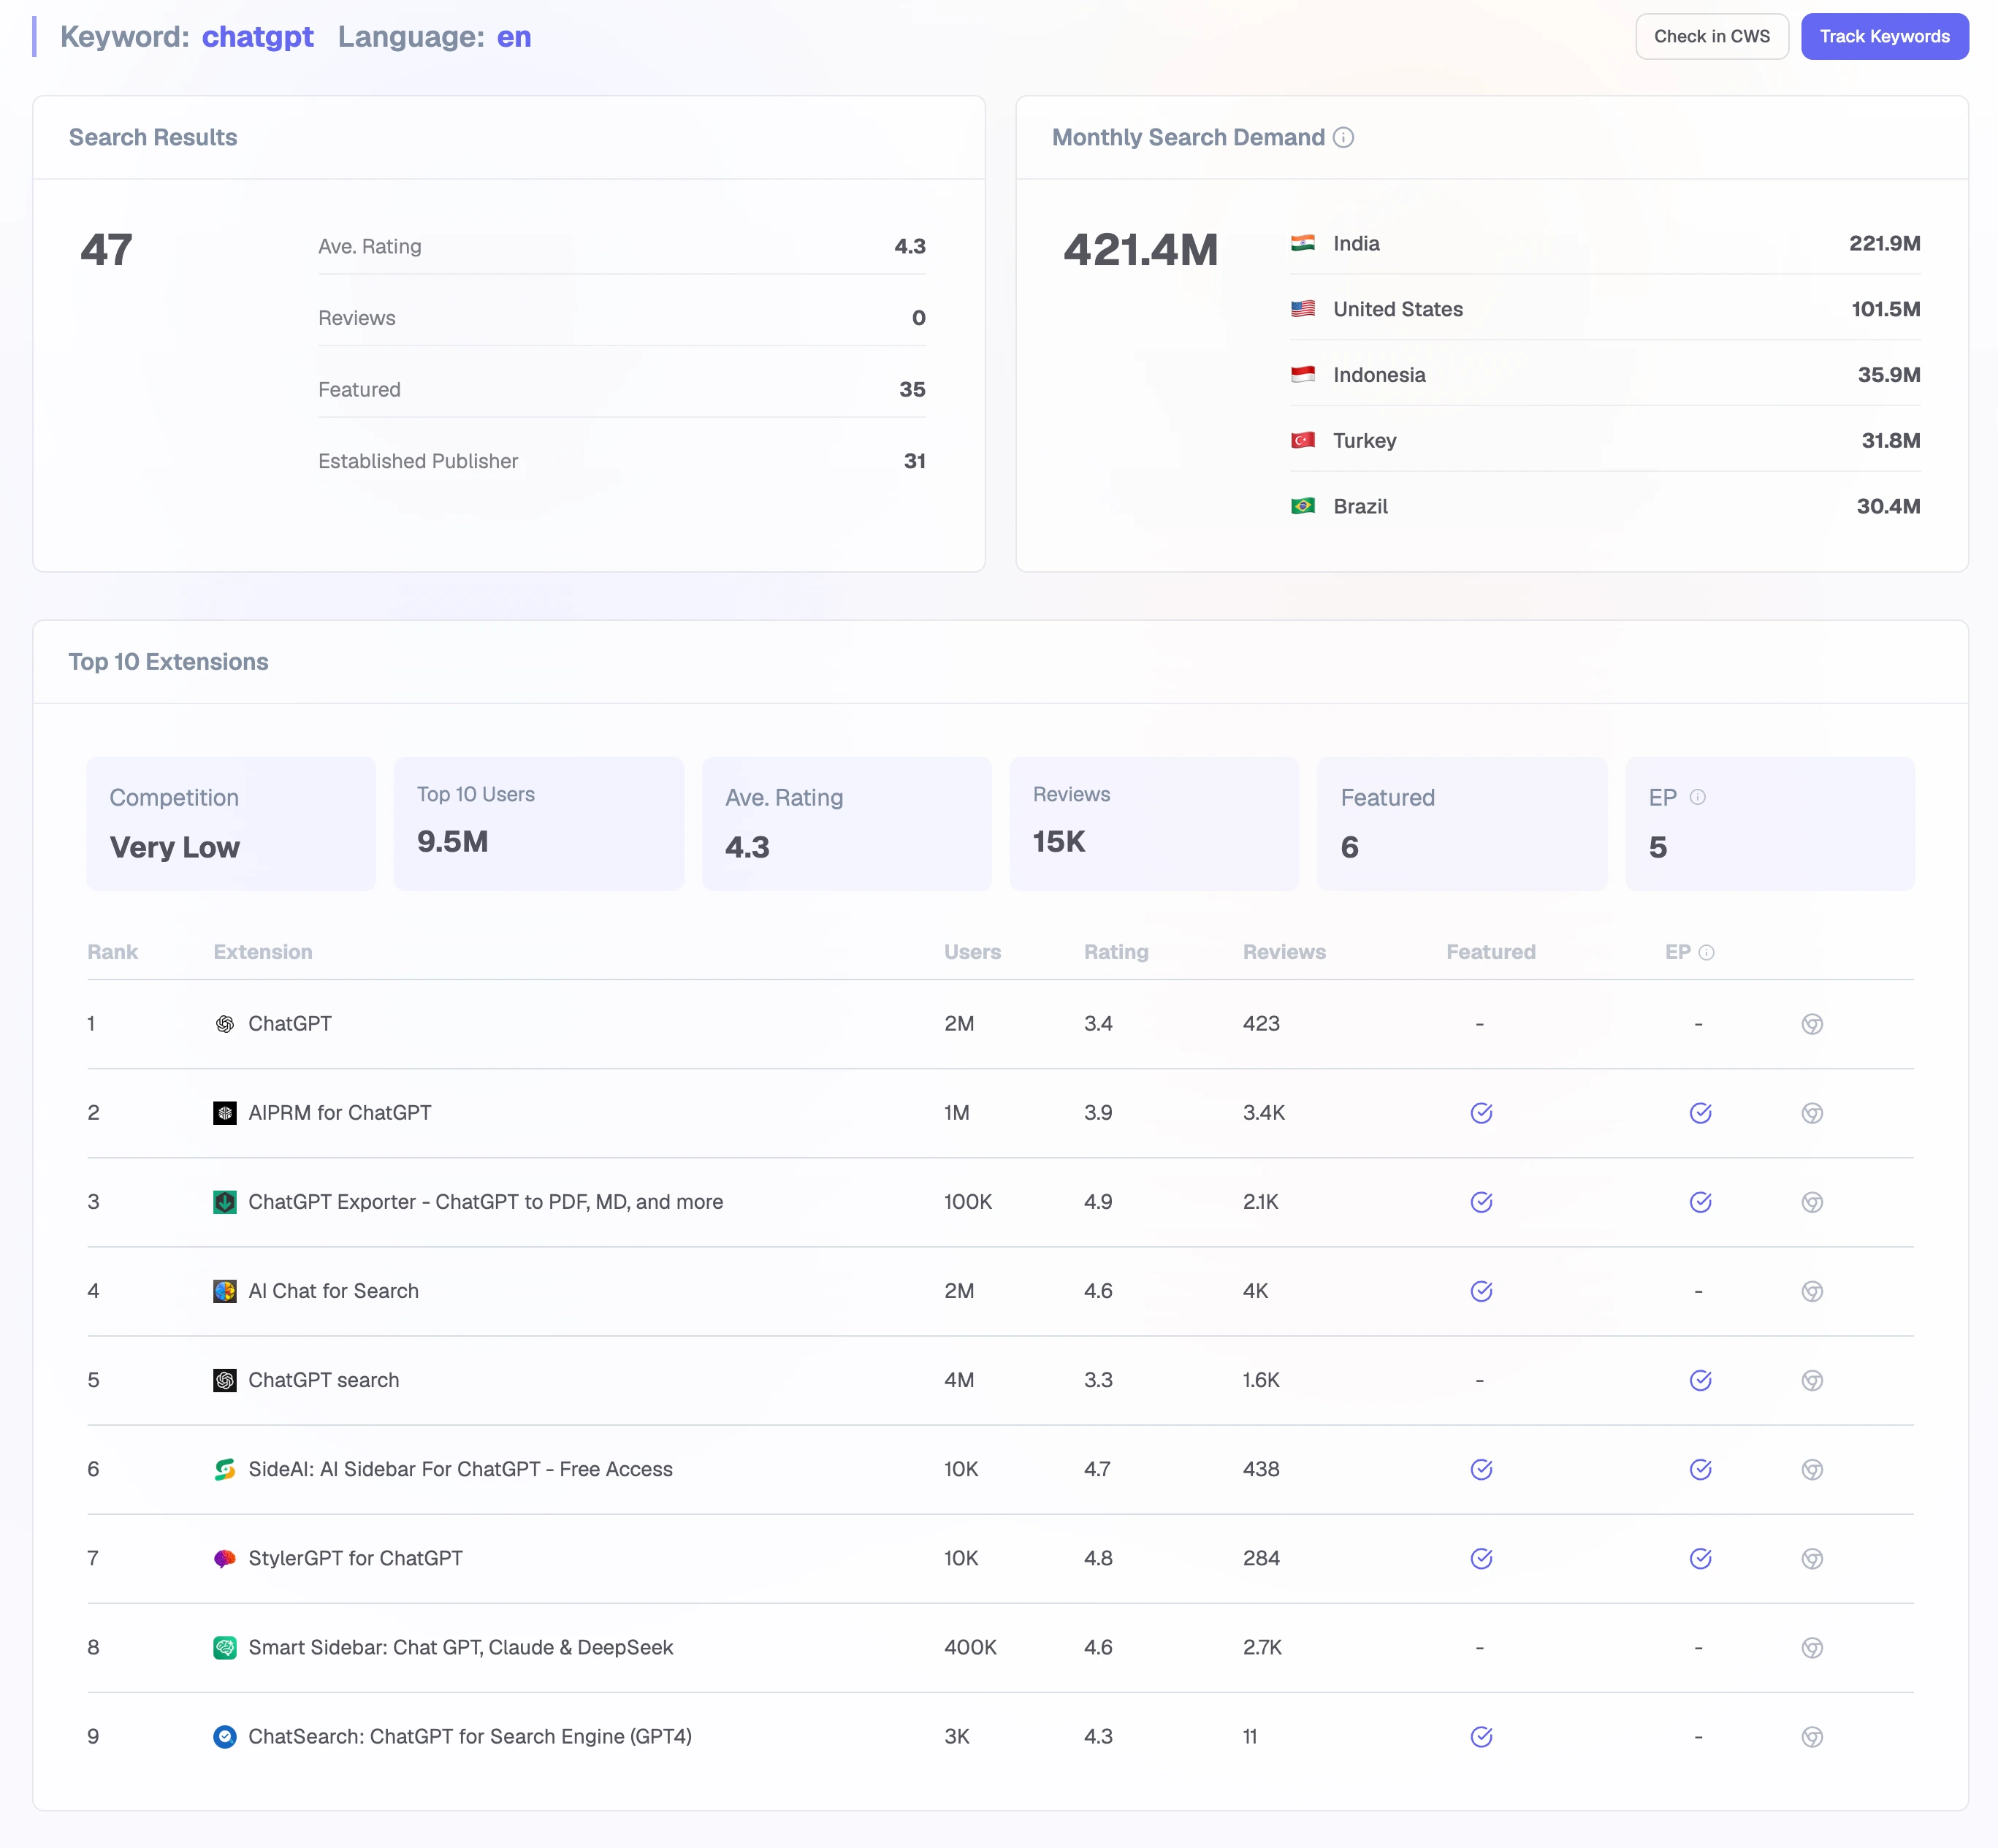Click the Rank column header
1998x1848 pixels.
[112, 952]
